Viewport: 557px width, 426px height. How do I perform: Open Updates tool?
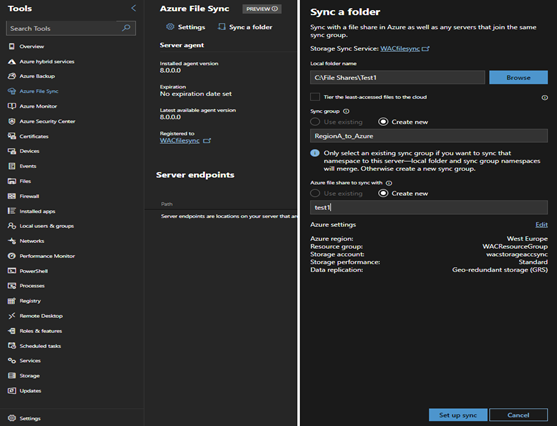30,391
